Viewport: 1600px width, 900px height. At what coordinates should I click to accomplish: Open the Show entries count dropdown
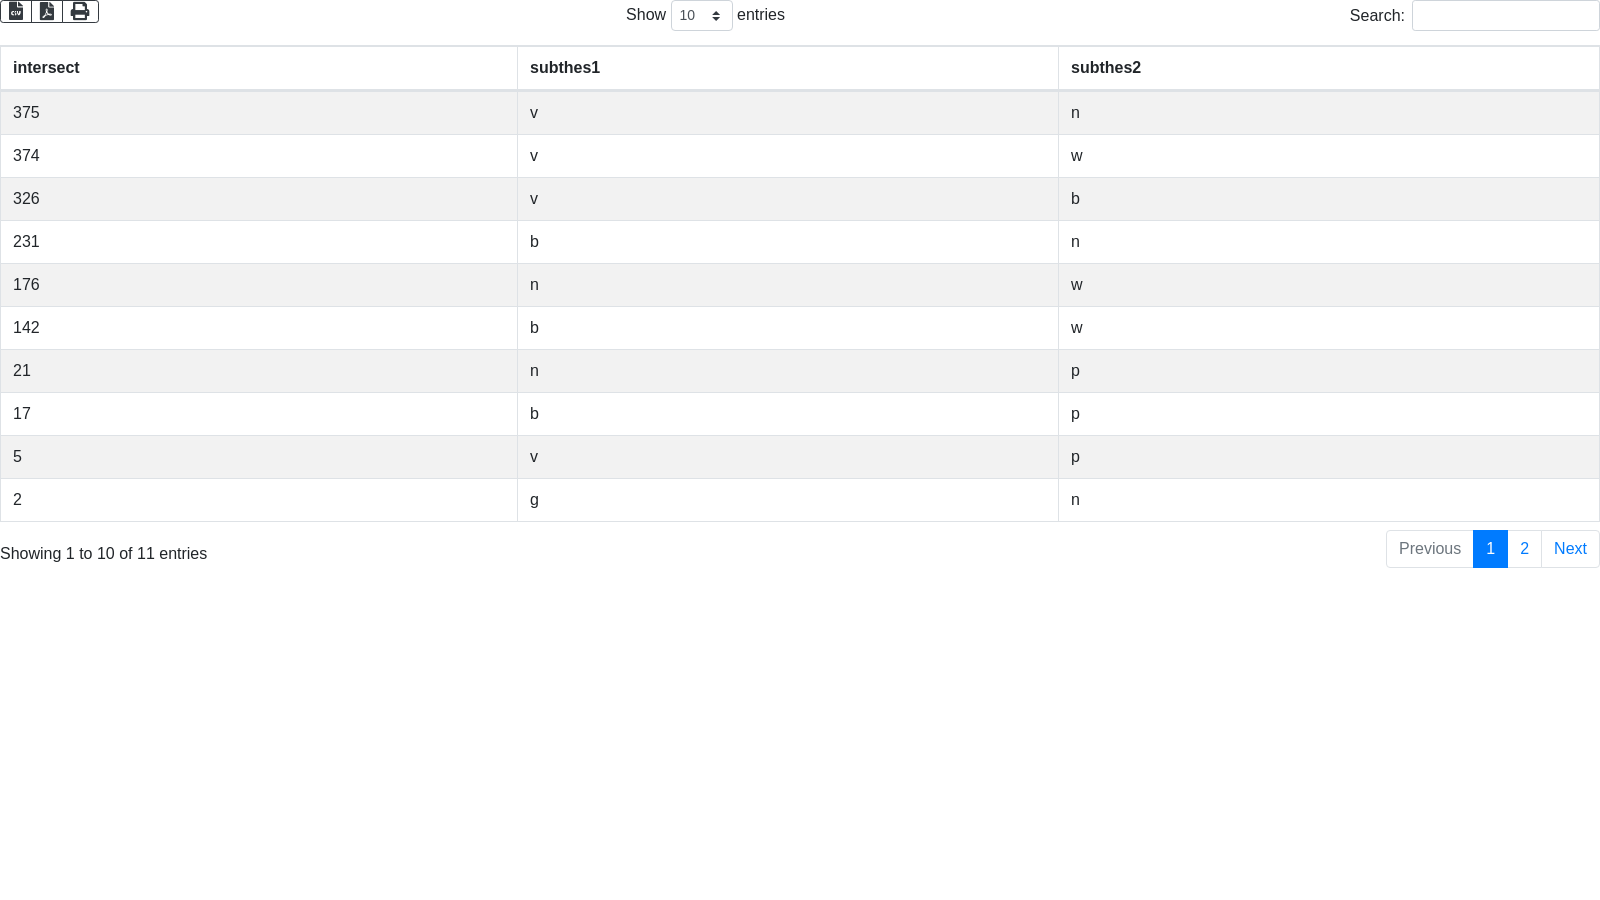[701, 16]
